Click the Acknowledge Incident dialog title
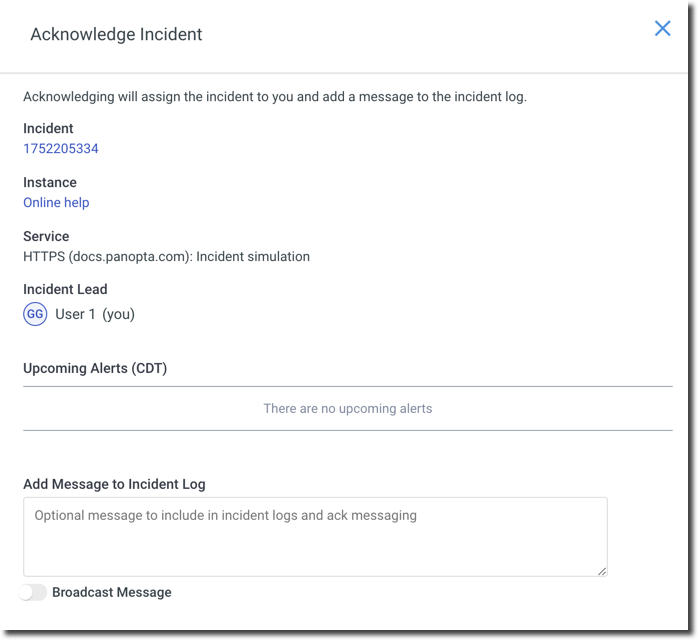This screenshot has height=640, width=698. 116,34
